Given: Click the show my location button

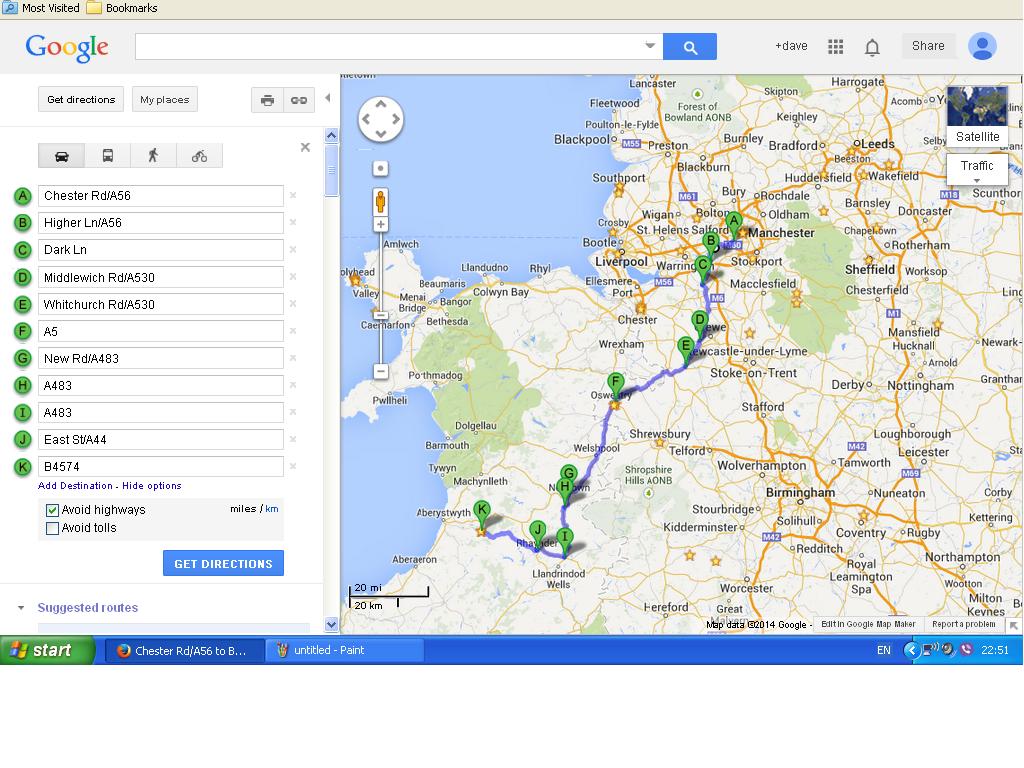Looking at the screenshot, I should 380,168.
